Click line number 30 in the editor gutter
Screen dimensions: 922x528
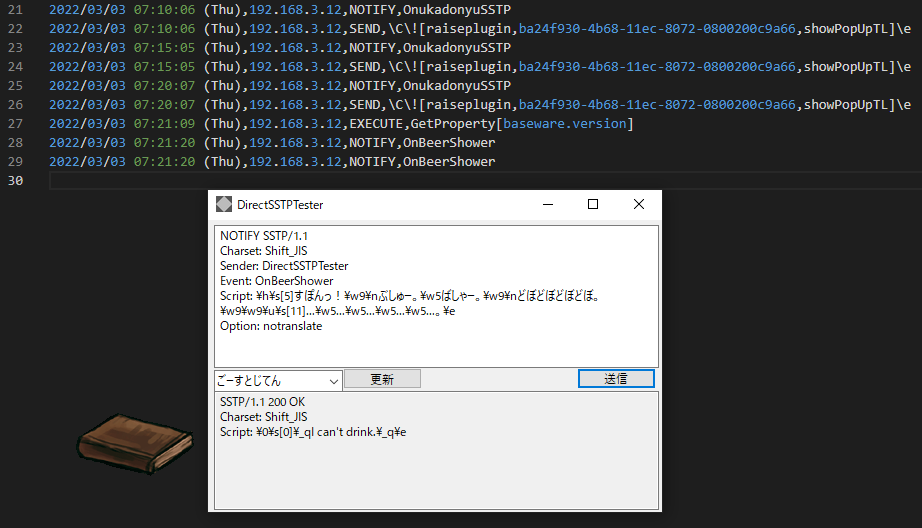click(14, 180)
